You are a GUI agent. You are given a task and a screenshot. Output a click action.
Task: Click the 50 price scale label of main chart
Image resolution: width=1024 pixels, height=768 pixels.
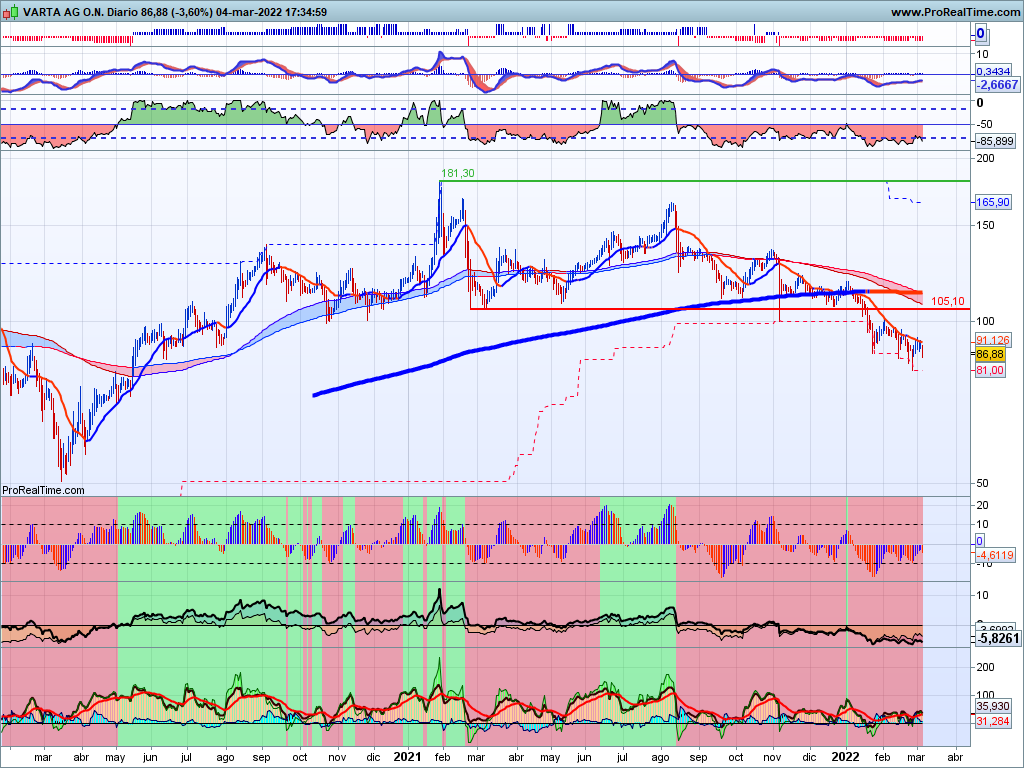(983, 483)
